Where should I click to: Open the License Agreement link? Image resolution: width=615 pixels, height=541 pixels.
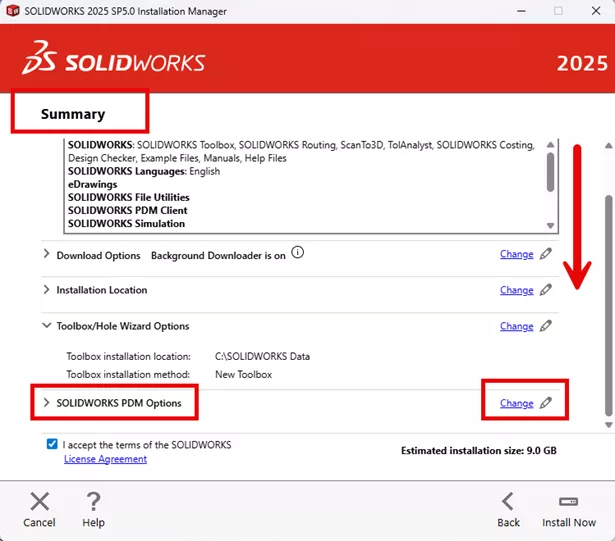pos(106,459)
